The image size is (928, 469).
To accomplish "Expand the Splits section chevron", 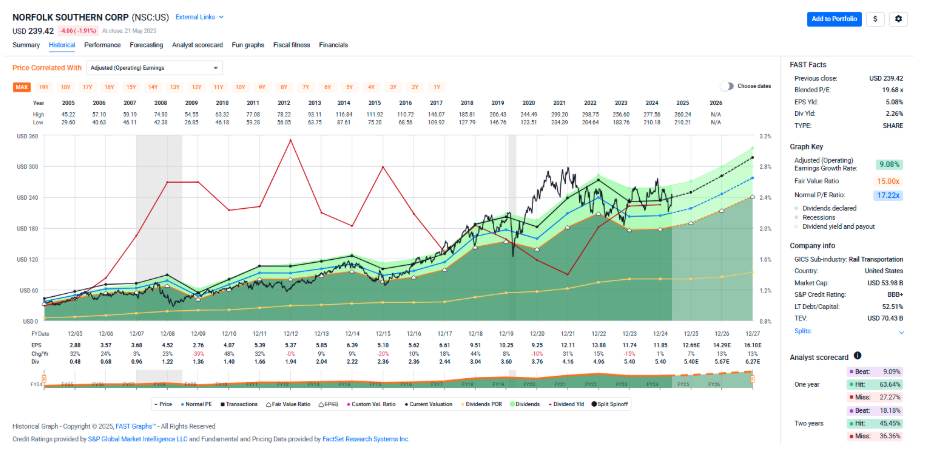I will [x=901, y=332].
